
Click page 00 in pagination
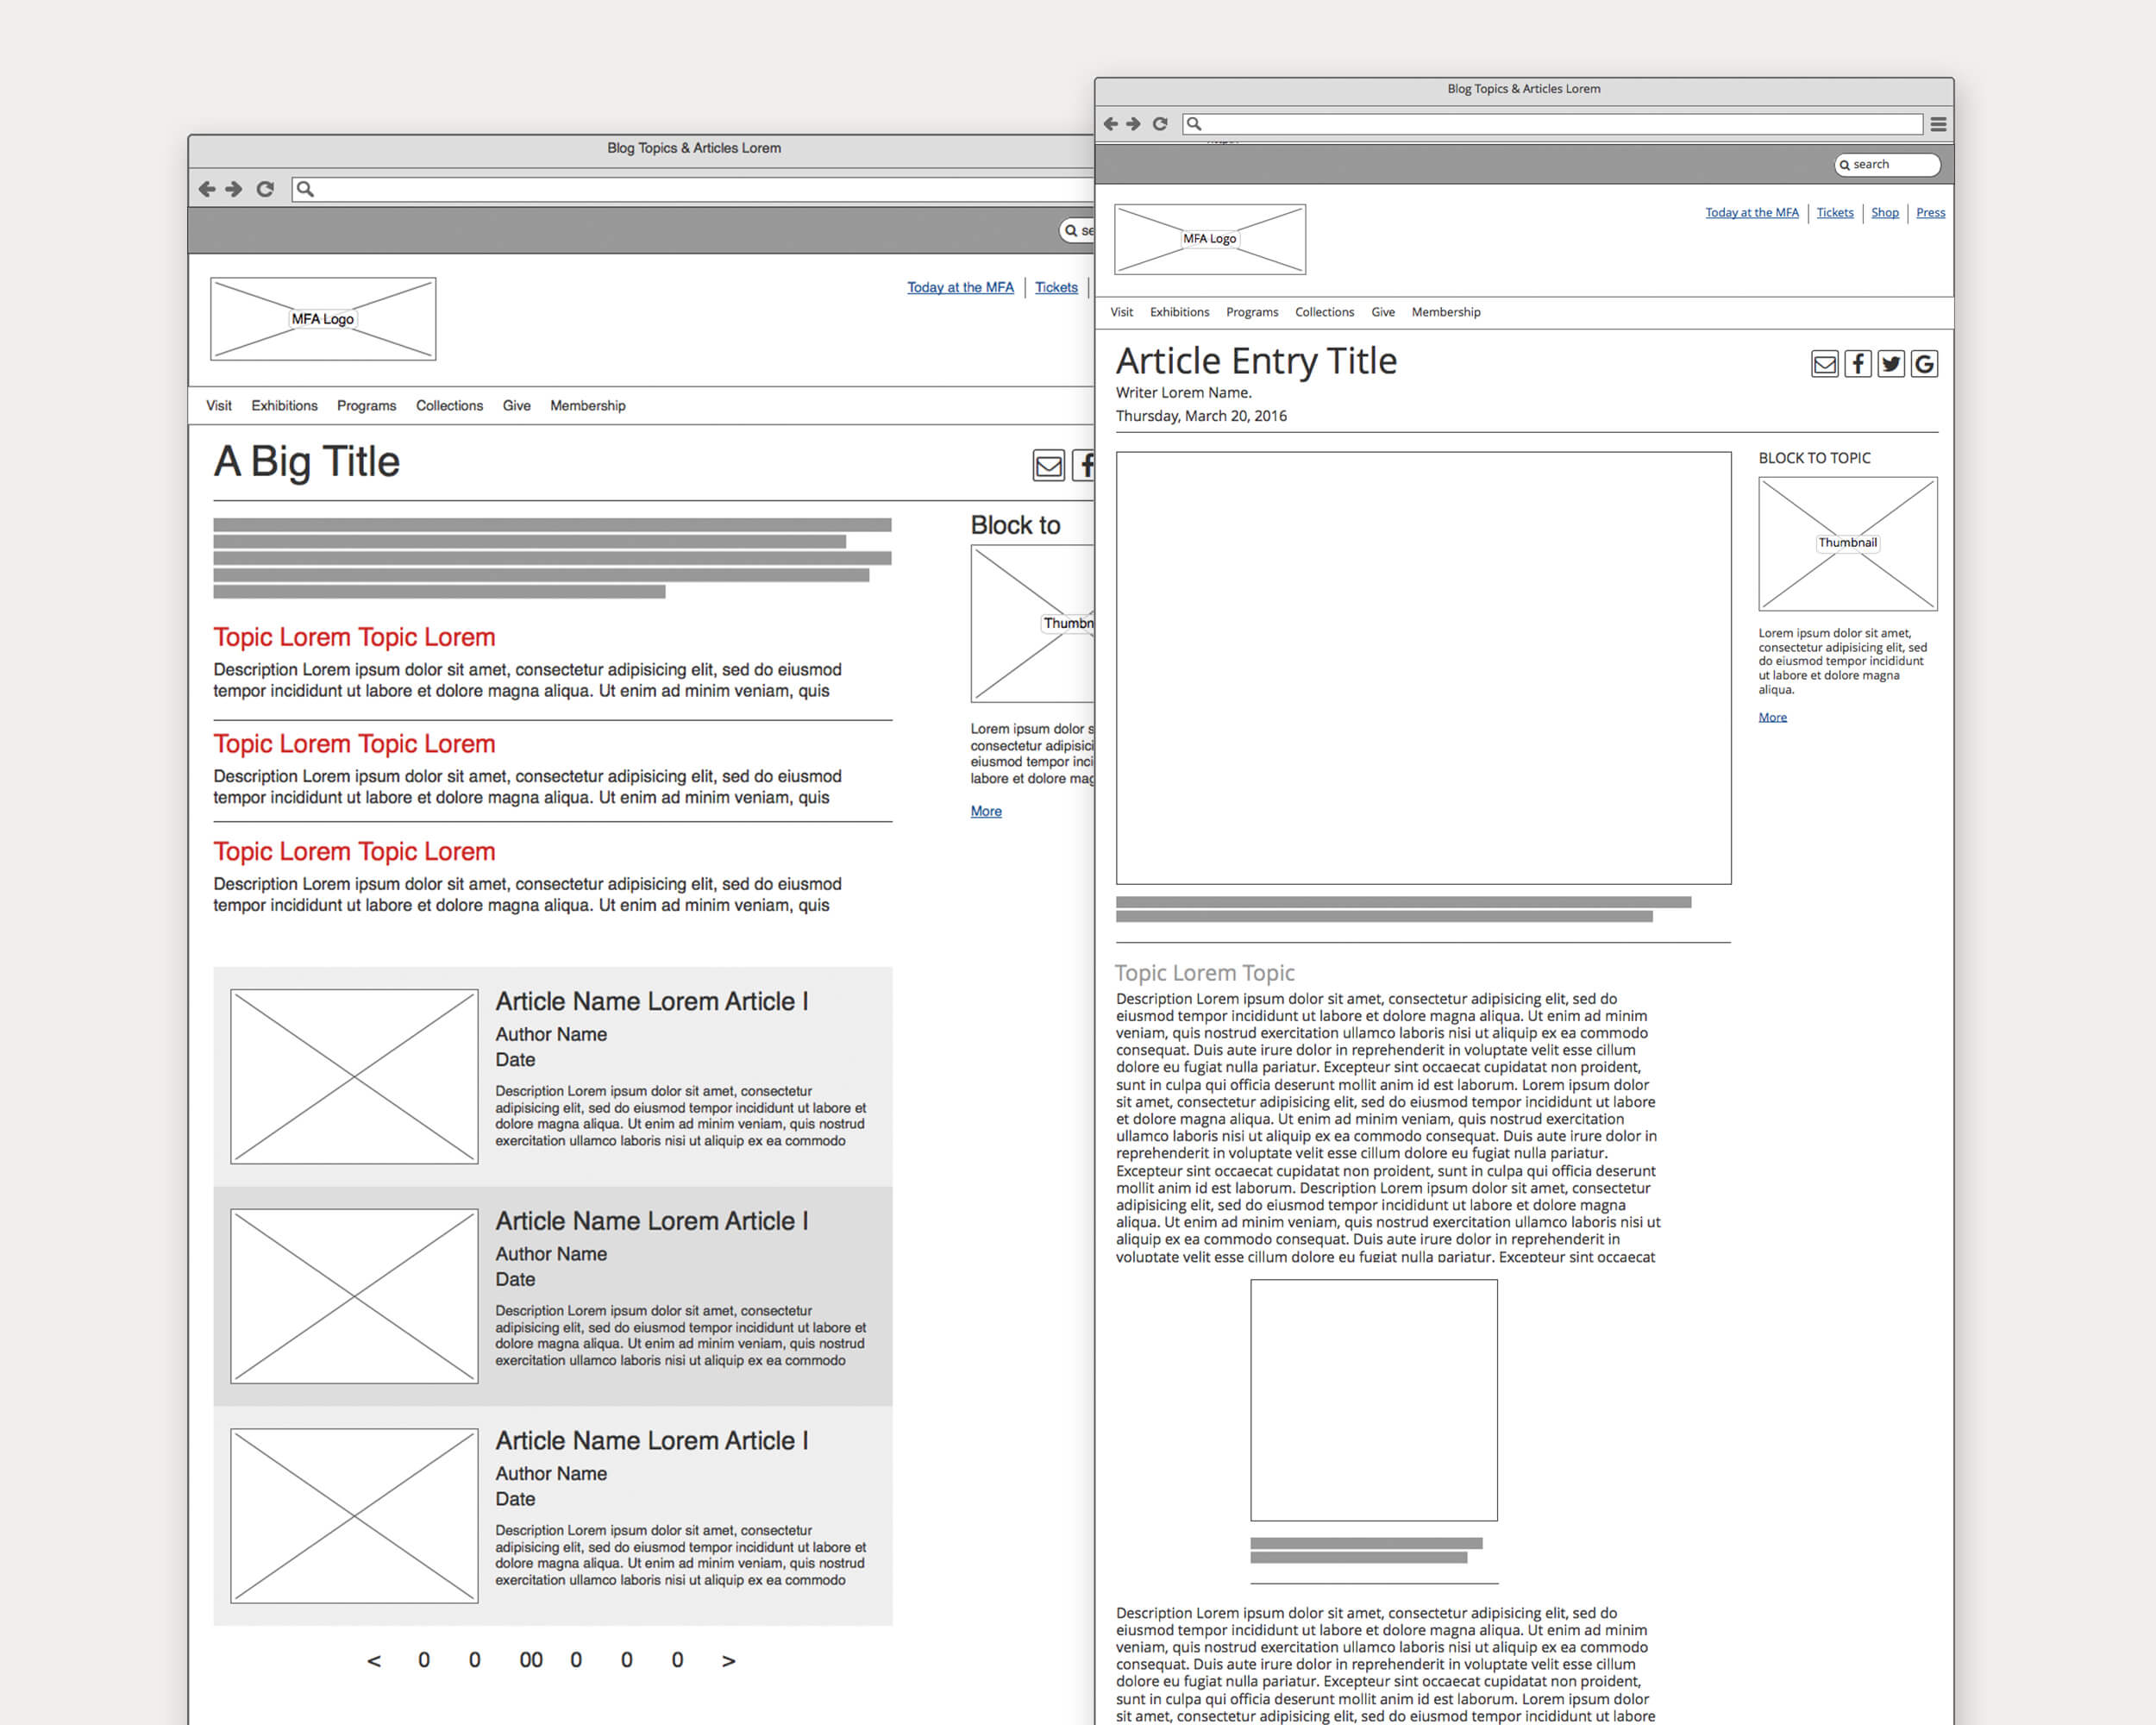pyautogui.click(x=531, y=1660)
